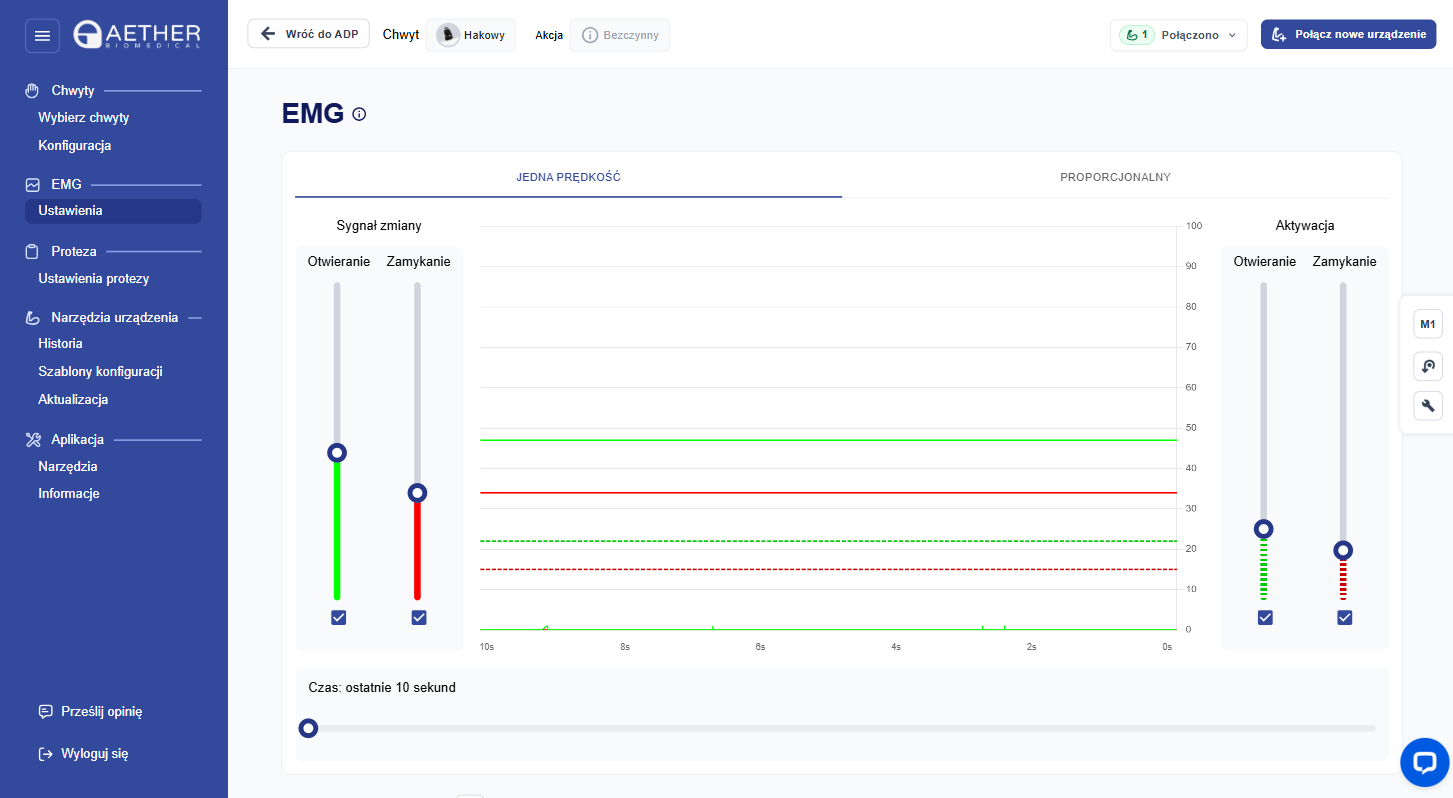Screen dimensions: 1453x798
Task: Click Wróć do ADP button
Action: (x=309, y=34)
